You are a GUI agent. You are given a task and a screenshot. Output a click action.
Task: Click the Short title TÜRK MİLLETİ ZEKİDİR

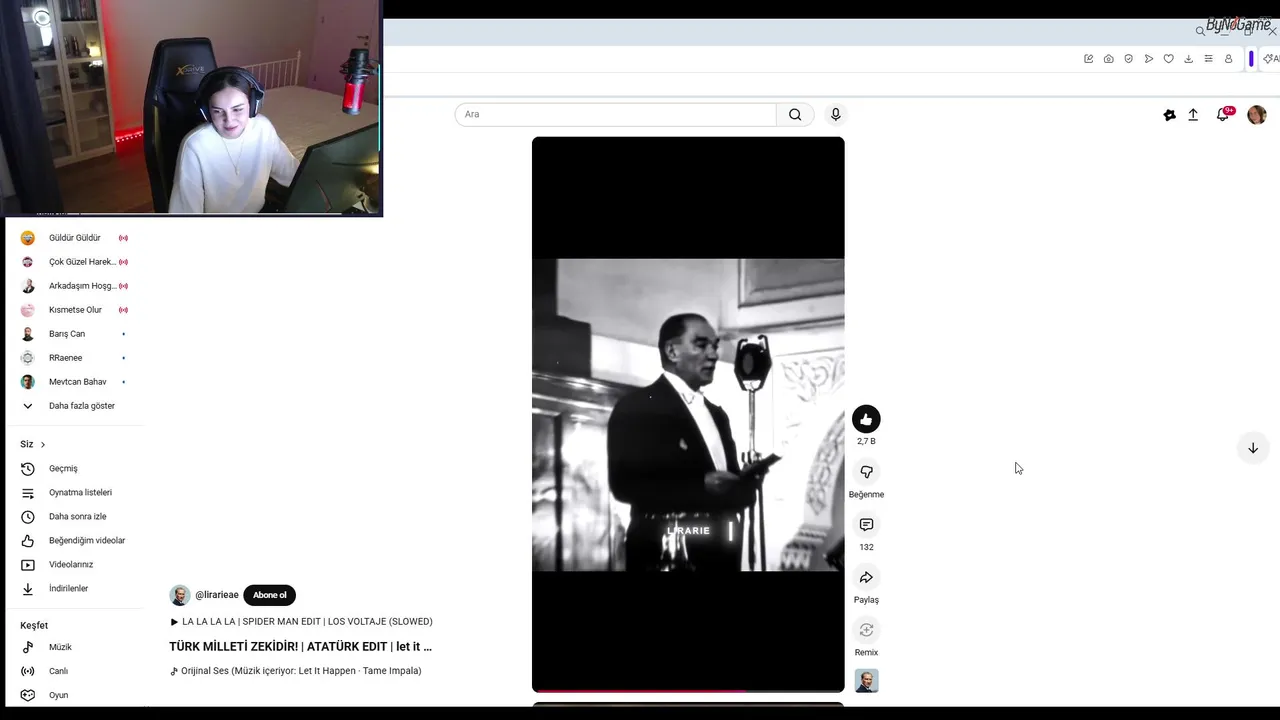pos(300,647)
